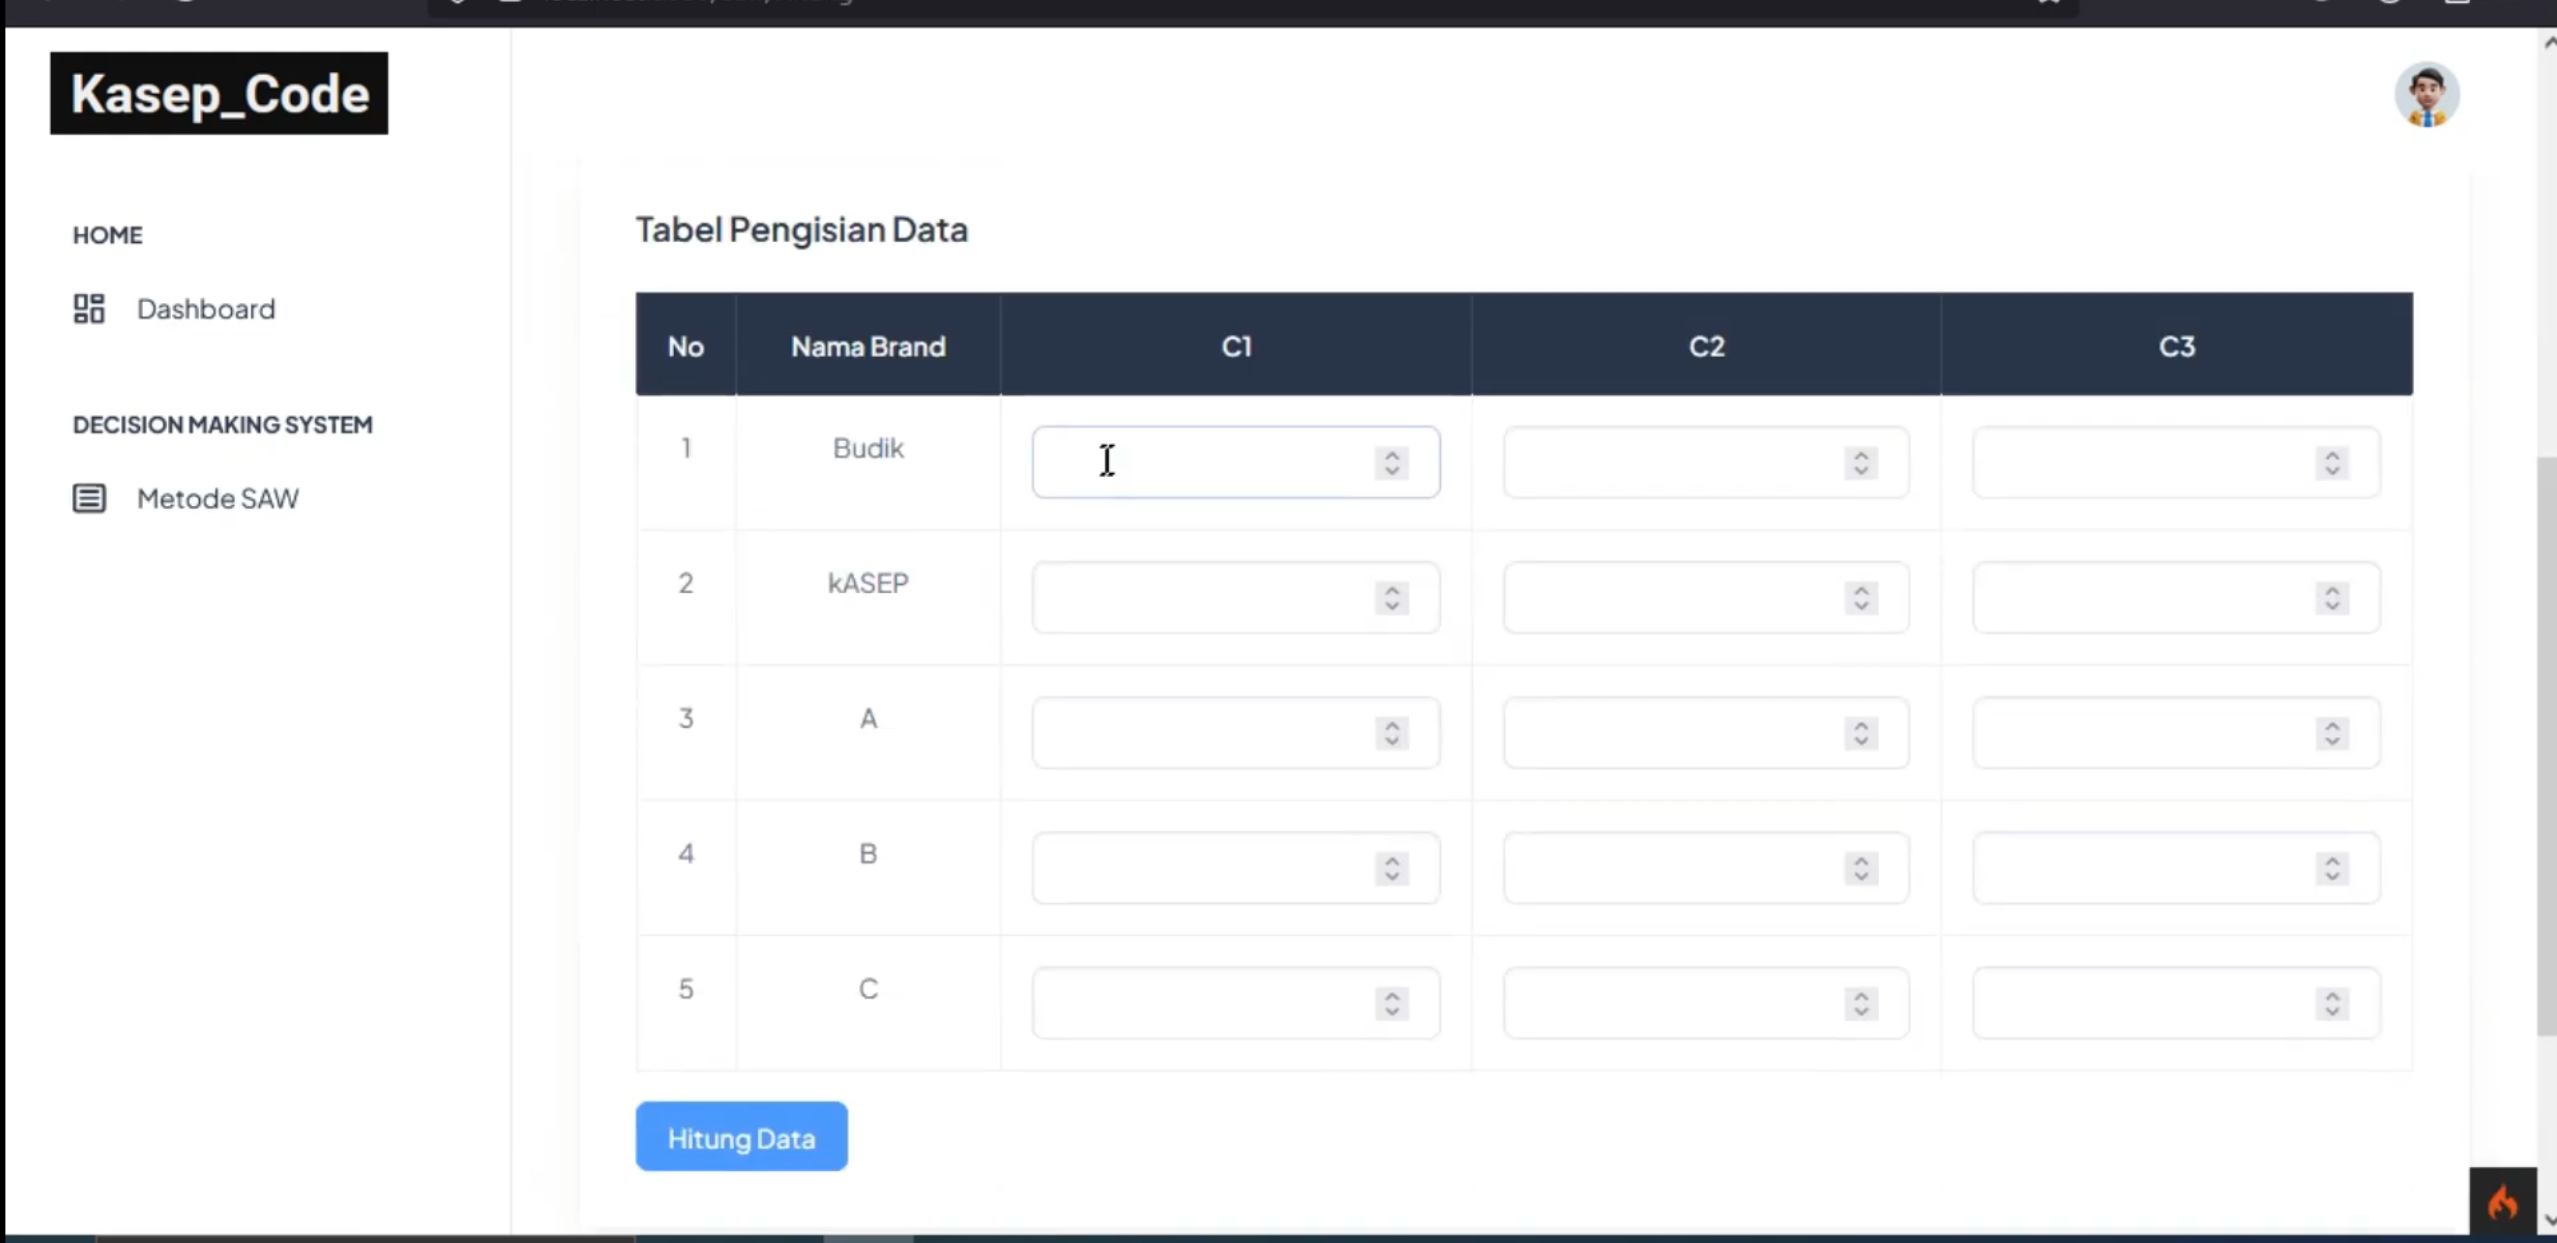Focus the C2 input for brand B
Image resolution: width=2557 pixels, height=1243 pixels.
pyautogui.click(x=1706, y=867)
